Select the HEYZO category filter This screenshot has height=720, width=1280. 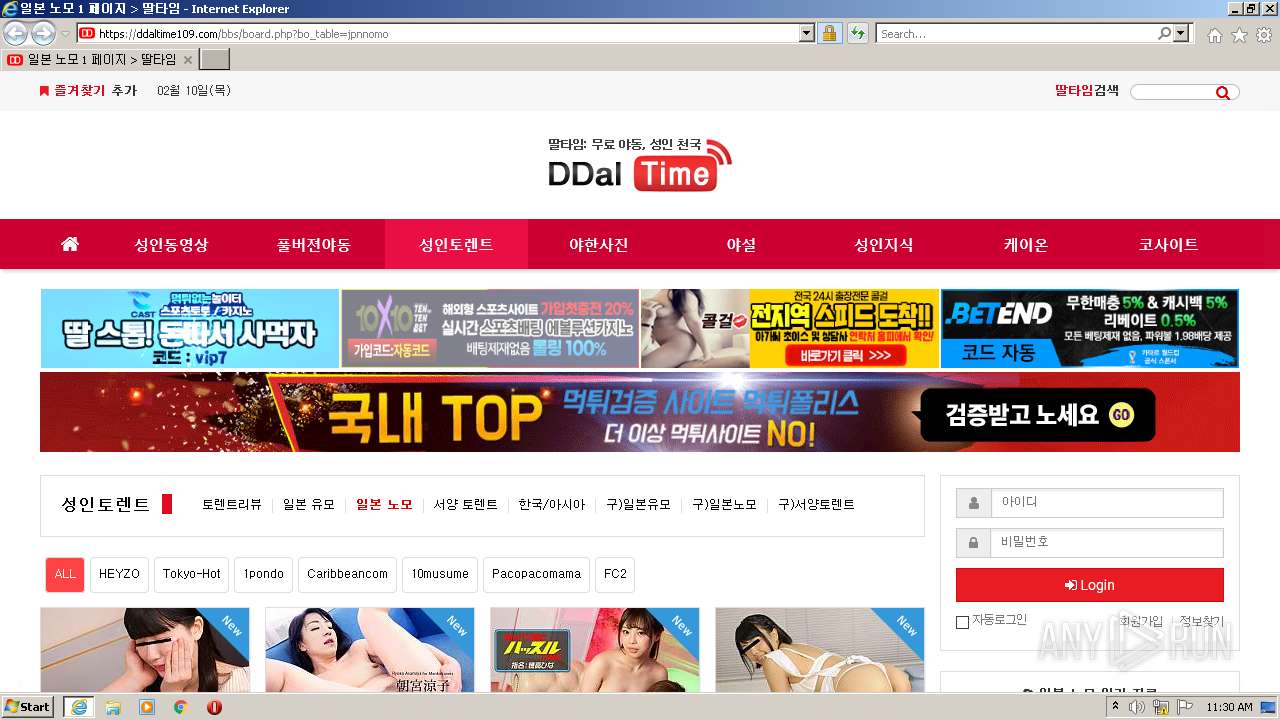tap(120, 575)
